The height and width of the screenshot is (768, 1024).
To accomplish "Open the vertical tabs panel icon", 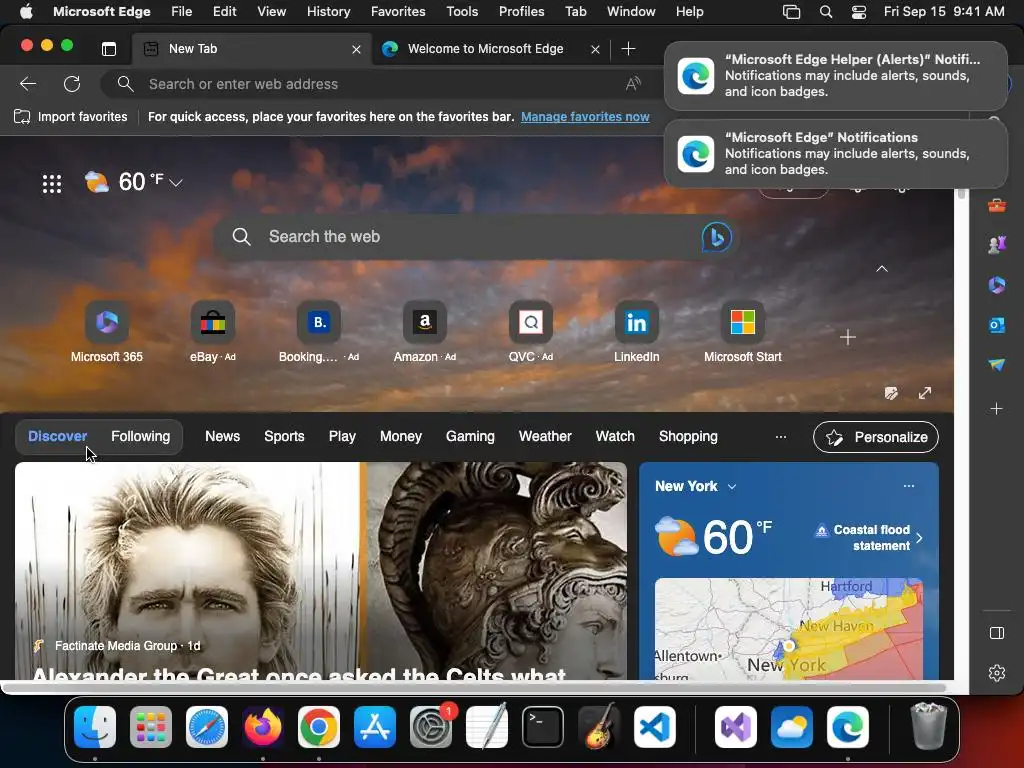I will 109,49.
